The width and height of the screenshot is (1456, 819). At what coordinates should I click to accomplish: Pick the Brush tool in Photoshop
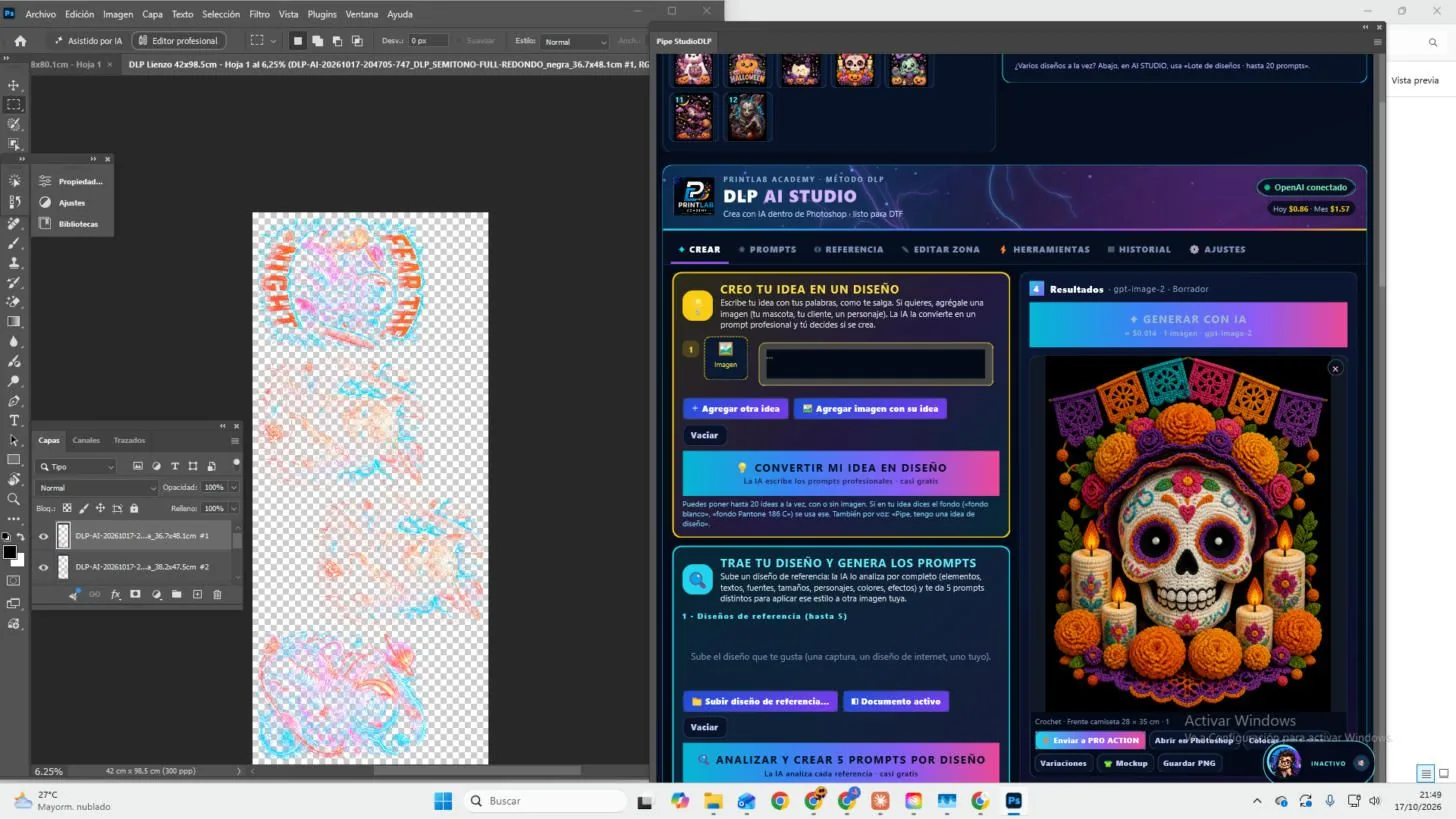pyautogui.click(x=14, y=243)
